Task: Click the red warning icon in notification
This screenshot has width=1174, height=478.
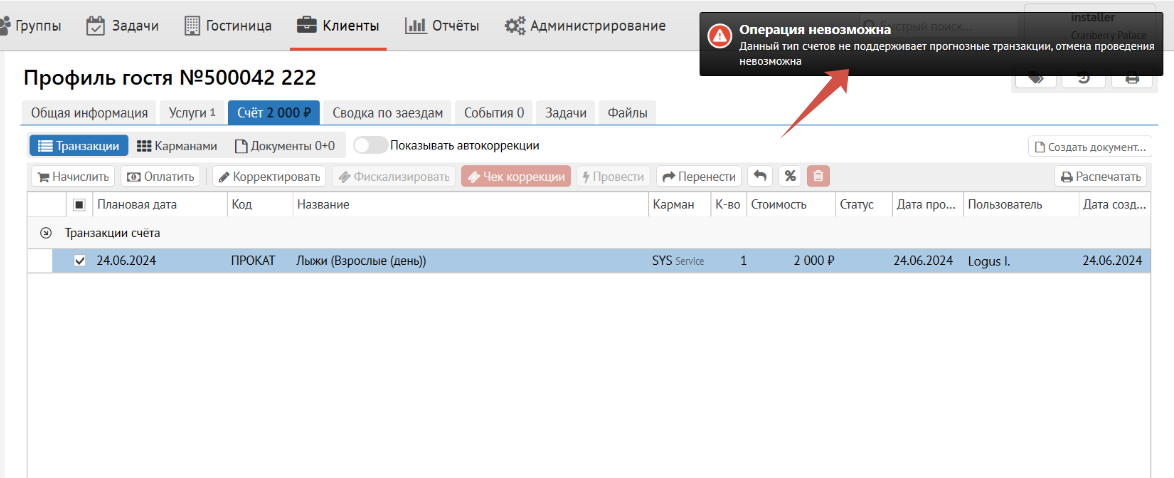Action: 720,34
